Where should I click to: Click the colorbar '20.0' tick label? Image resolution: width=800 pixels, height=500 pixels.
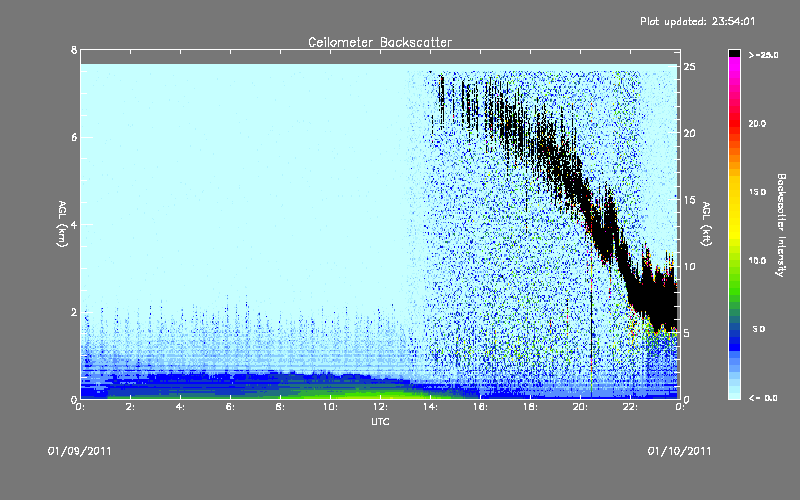(x=758, y=124)
